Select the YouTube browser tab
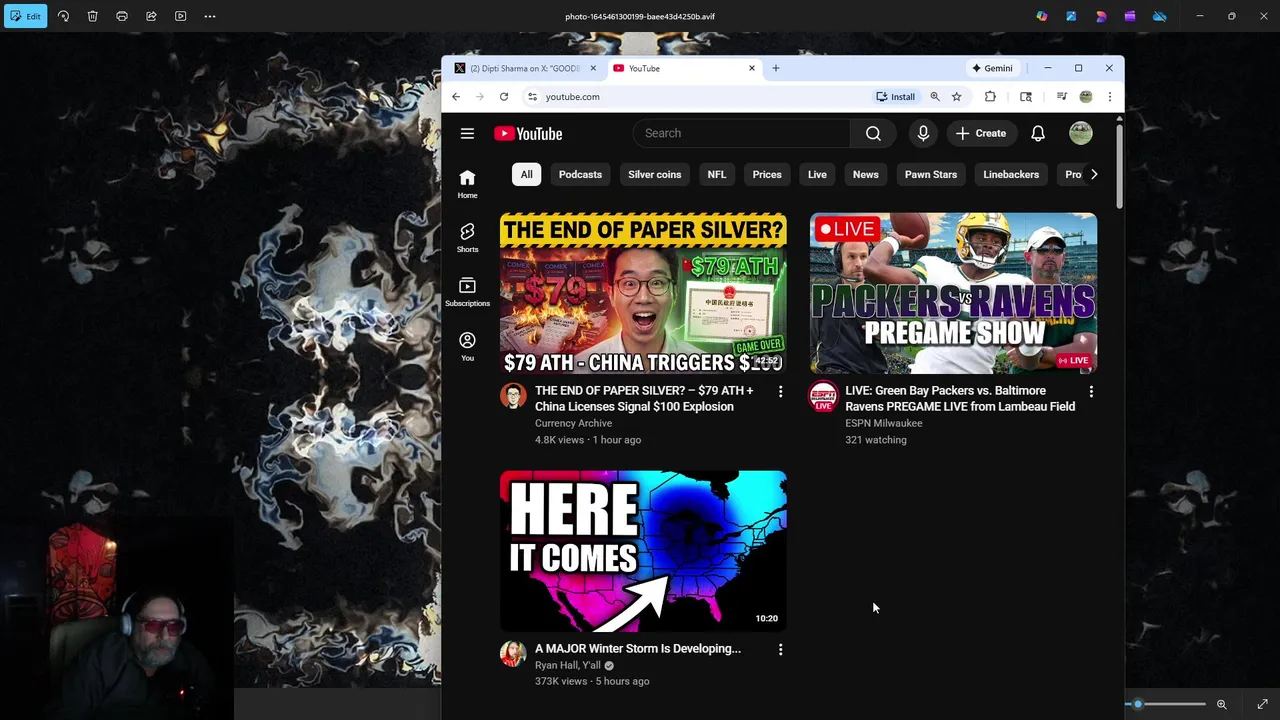This screenshot has width=1280, height=720. coord(684,68)
